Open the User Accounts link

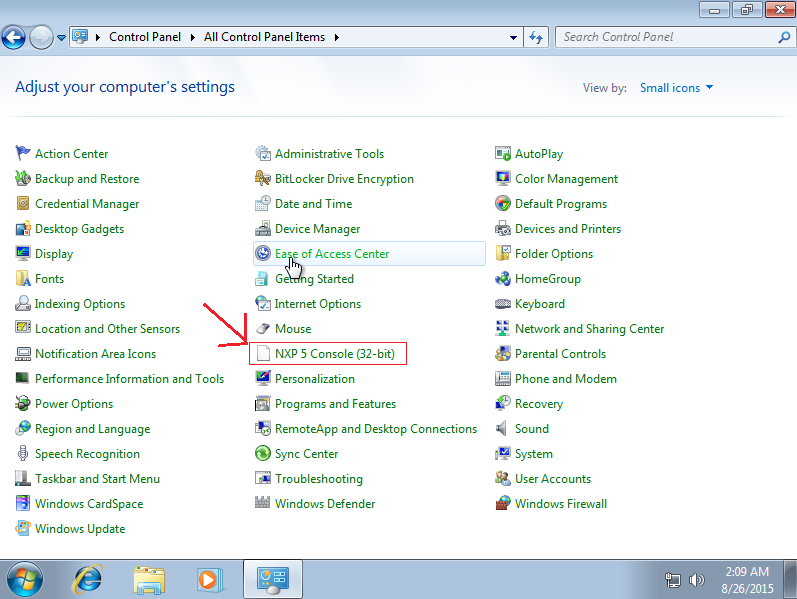tap(553, 478)
